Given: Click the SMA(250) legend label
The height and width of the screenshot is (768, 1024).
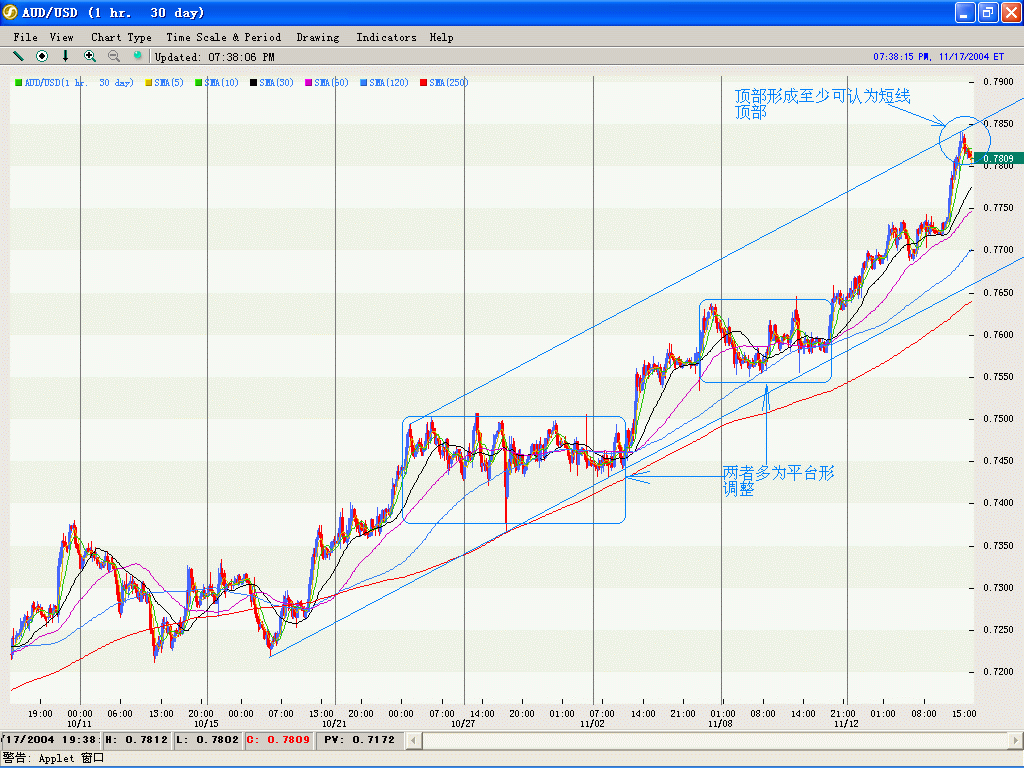Looking at the screenshot, I should point(449,82).
